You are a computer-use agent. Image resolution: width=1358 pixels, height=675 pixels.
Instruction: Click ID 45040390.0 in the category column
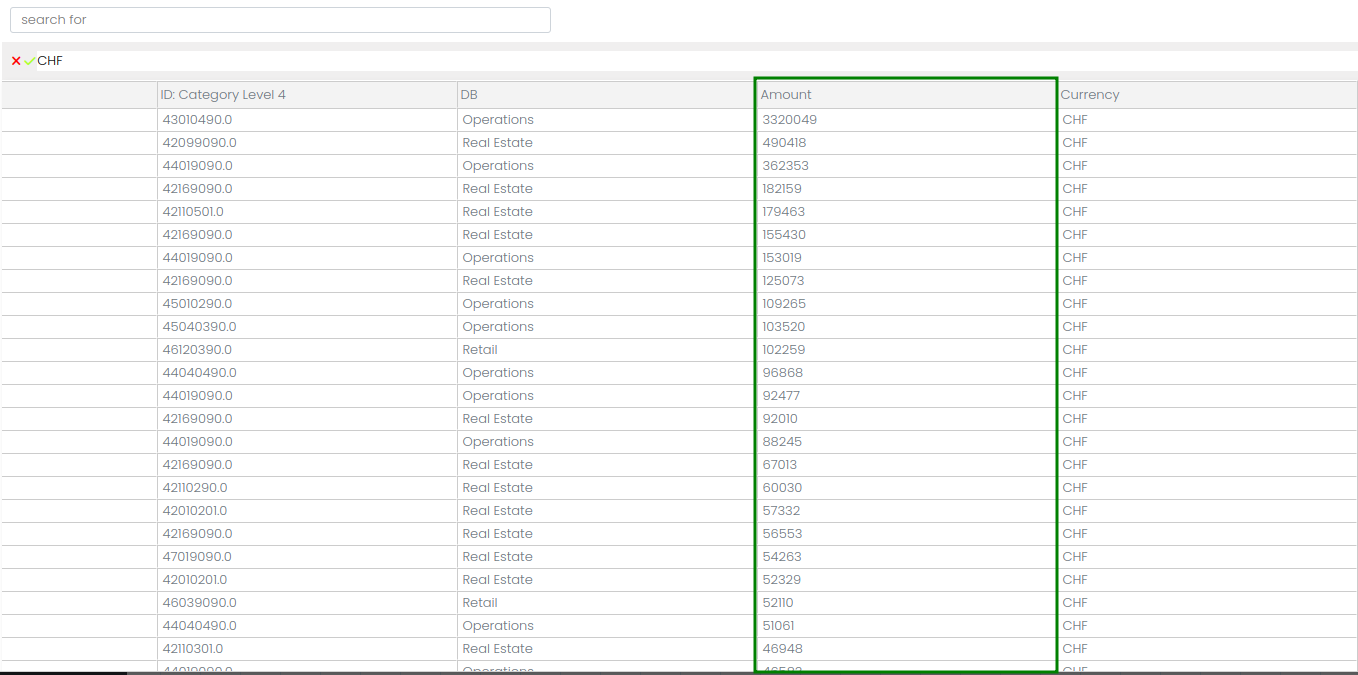tap(199, 327)
